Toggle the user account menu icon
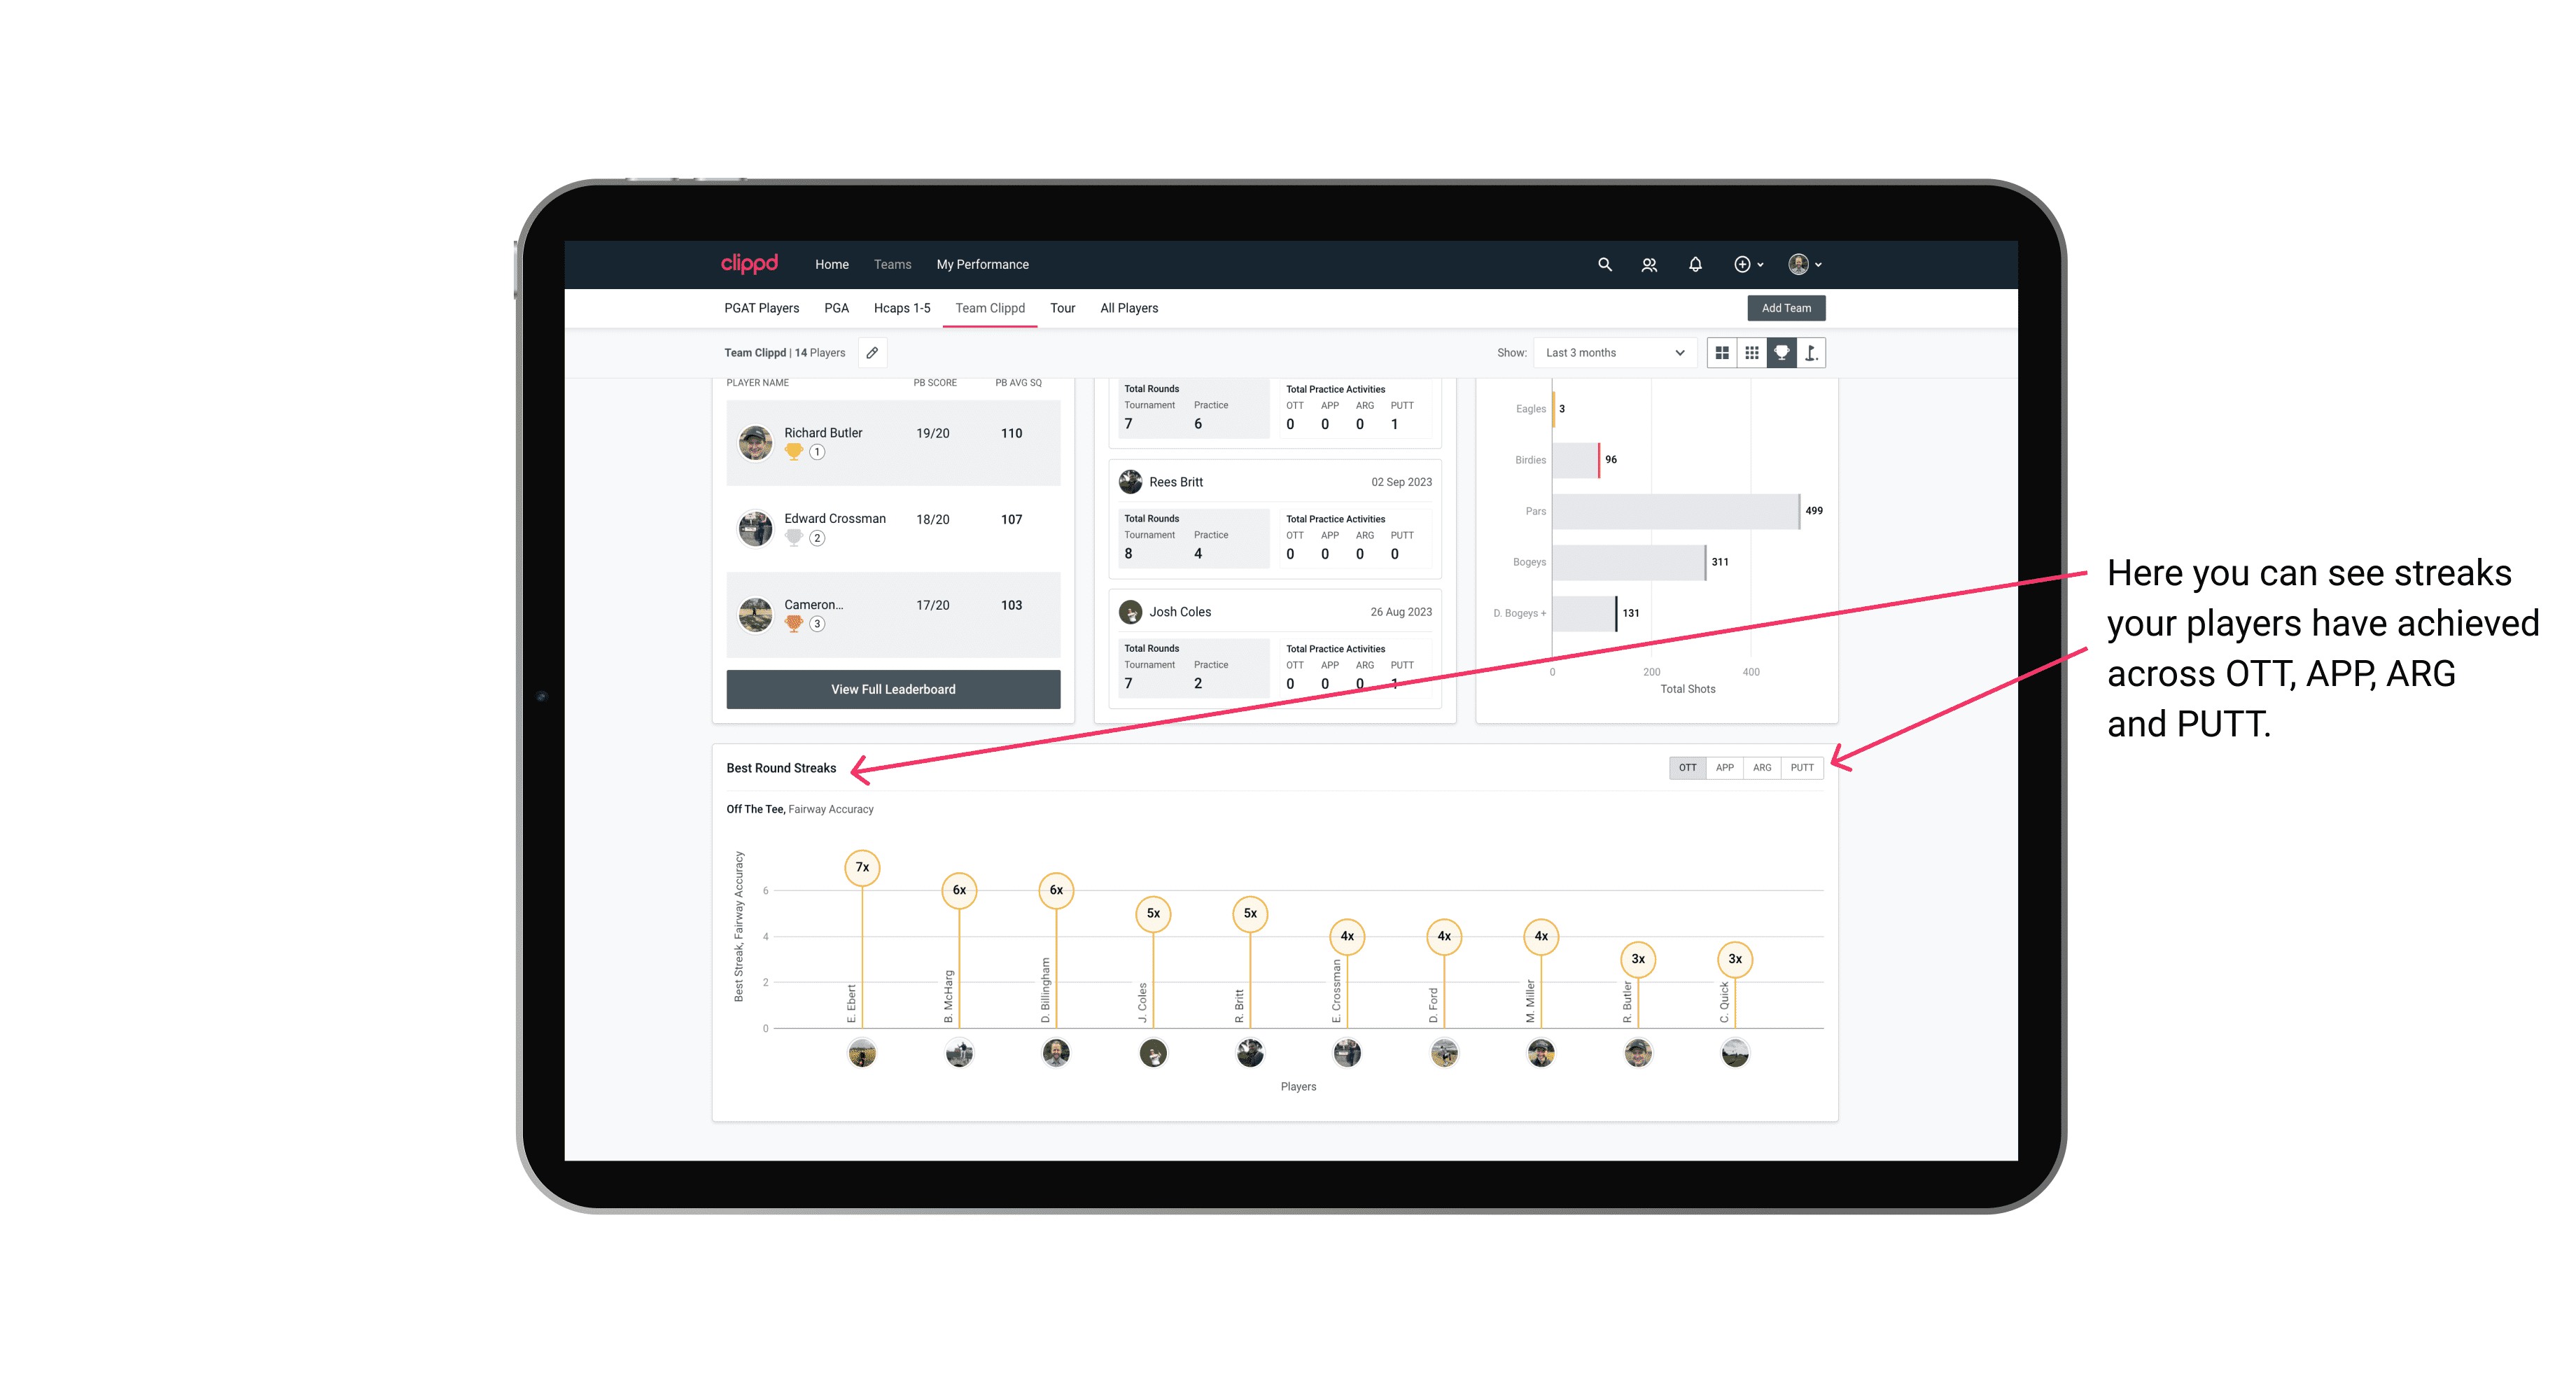The height and width of the screenshot is (1386, 2576). [1805, 265]
